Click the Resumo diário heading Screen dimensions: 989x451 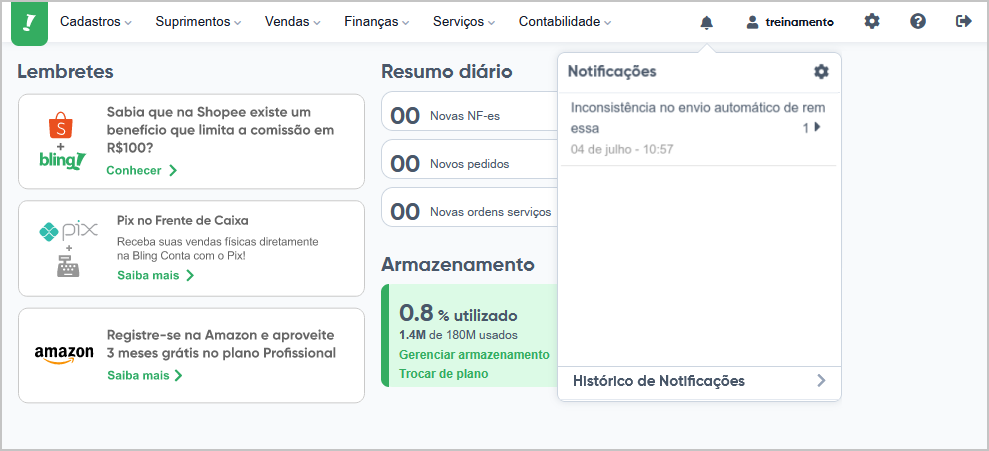447,72
